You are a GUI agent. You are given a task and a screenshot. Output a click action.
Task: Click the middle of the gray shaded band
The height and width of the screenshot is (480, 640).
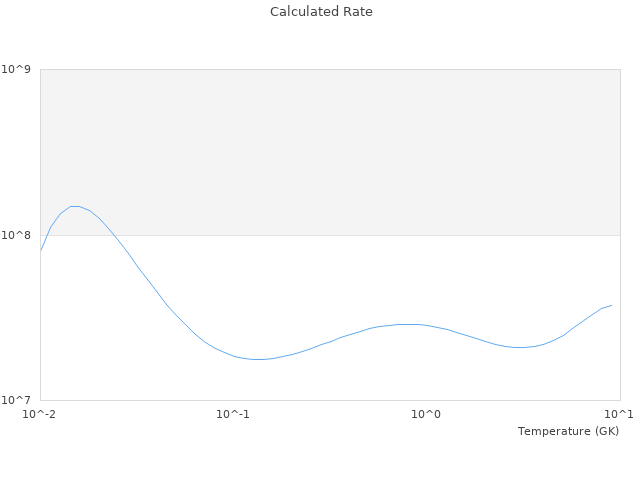click(330, 152)
